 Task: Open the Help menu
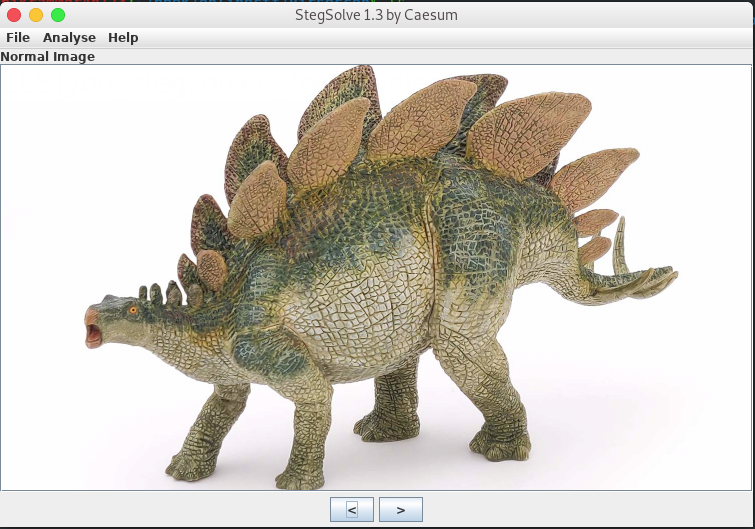click(123, 38)
